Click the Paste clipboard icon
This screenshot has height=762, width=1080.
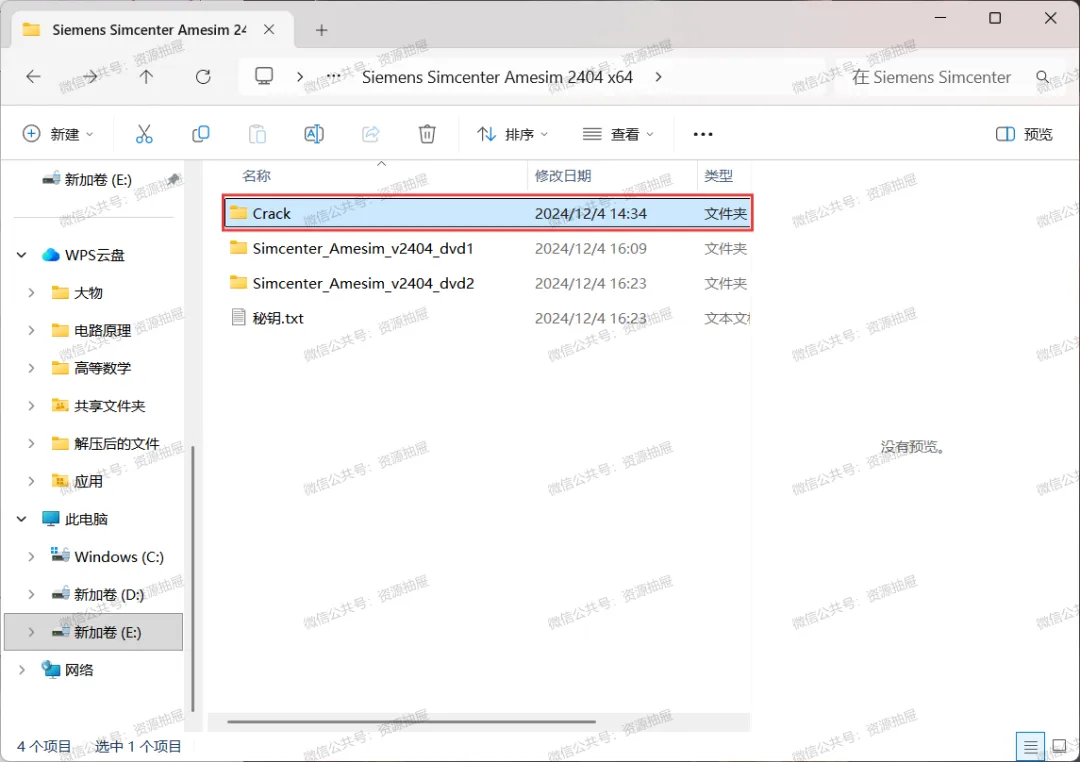257,134
